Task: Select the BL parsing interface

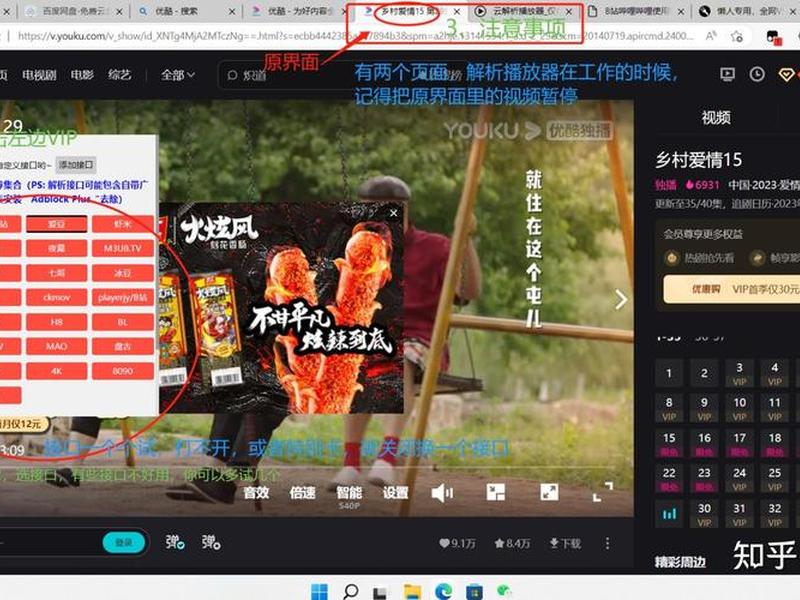Action: pos(122,322)
